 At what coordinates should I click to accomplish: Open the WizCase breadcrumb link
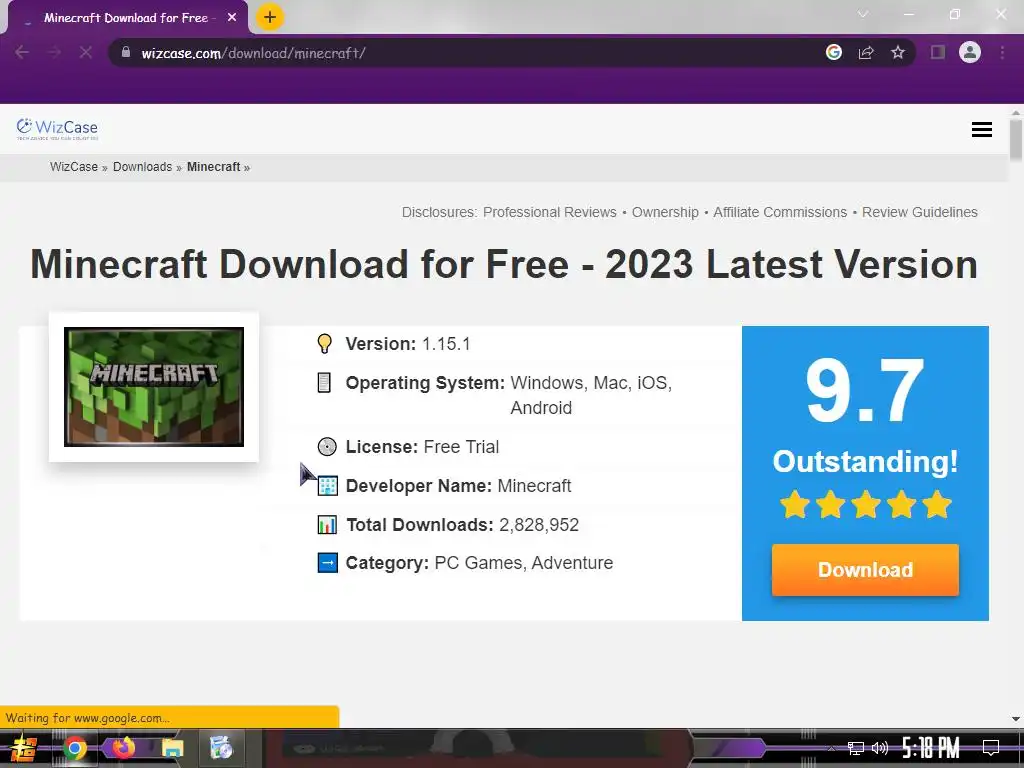tap(74, 167)
